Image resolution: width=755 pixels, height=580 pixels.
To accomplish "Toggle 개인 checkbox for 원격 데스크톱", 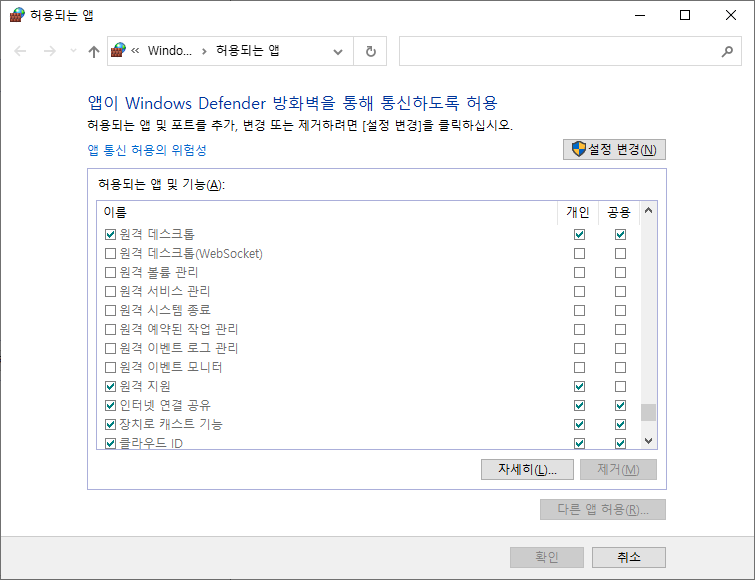I will pyautogui.click(x=579, y=234).
